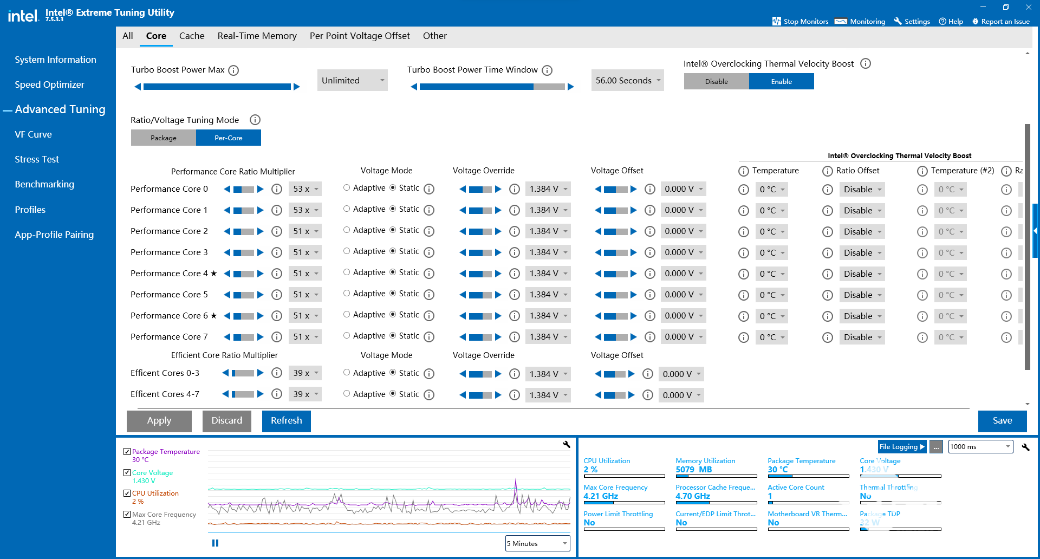Show info for Turbo Boost Power Time Window
1040x559 pixels.
[547, 70]
